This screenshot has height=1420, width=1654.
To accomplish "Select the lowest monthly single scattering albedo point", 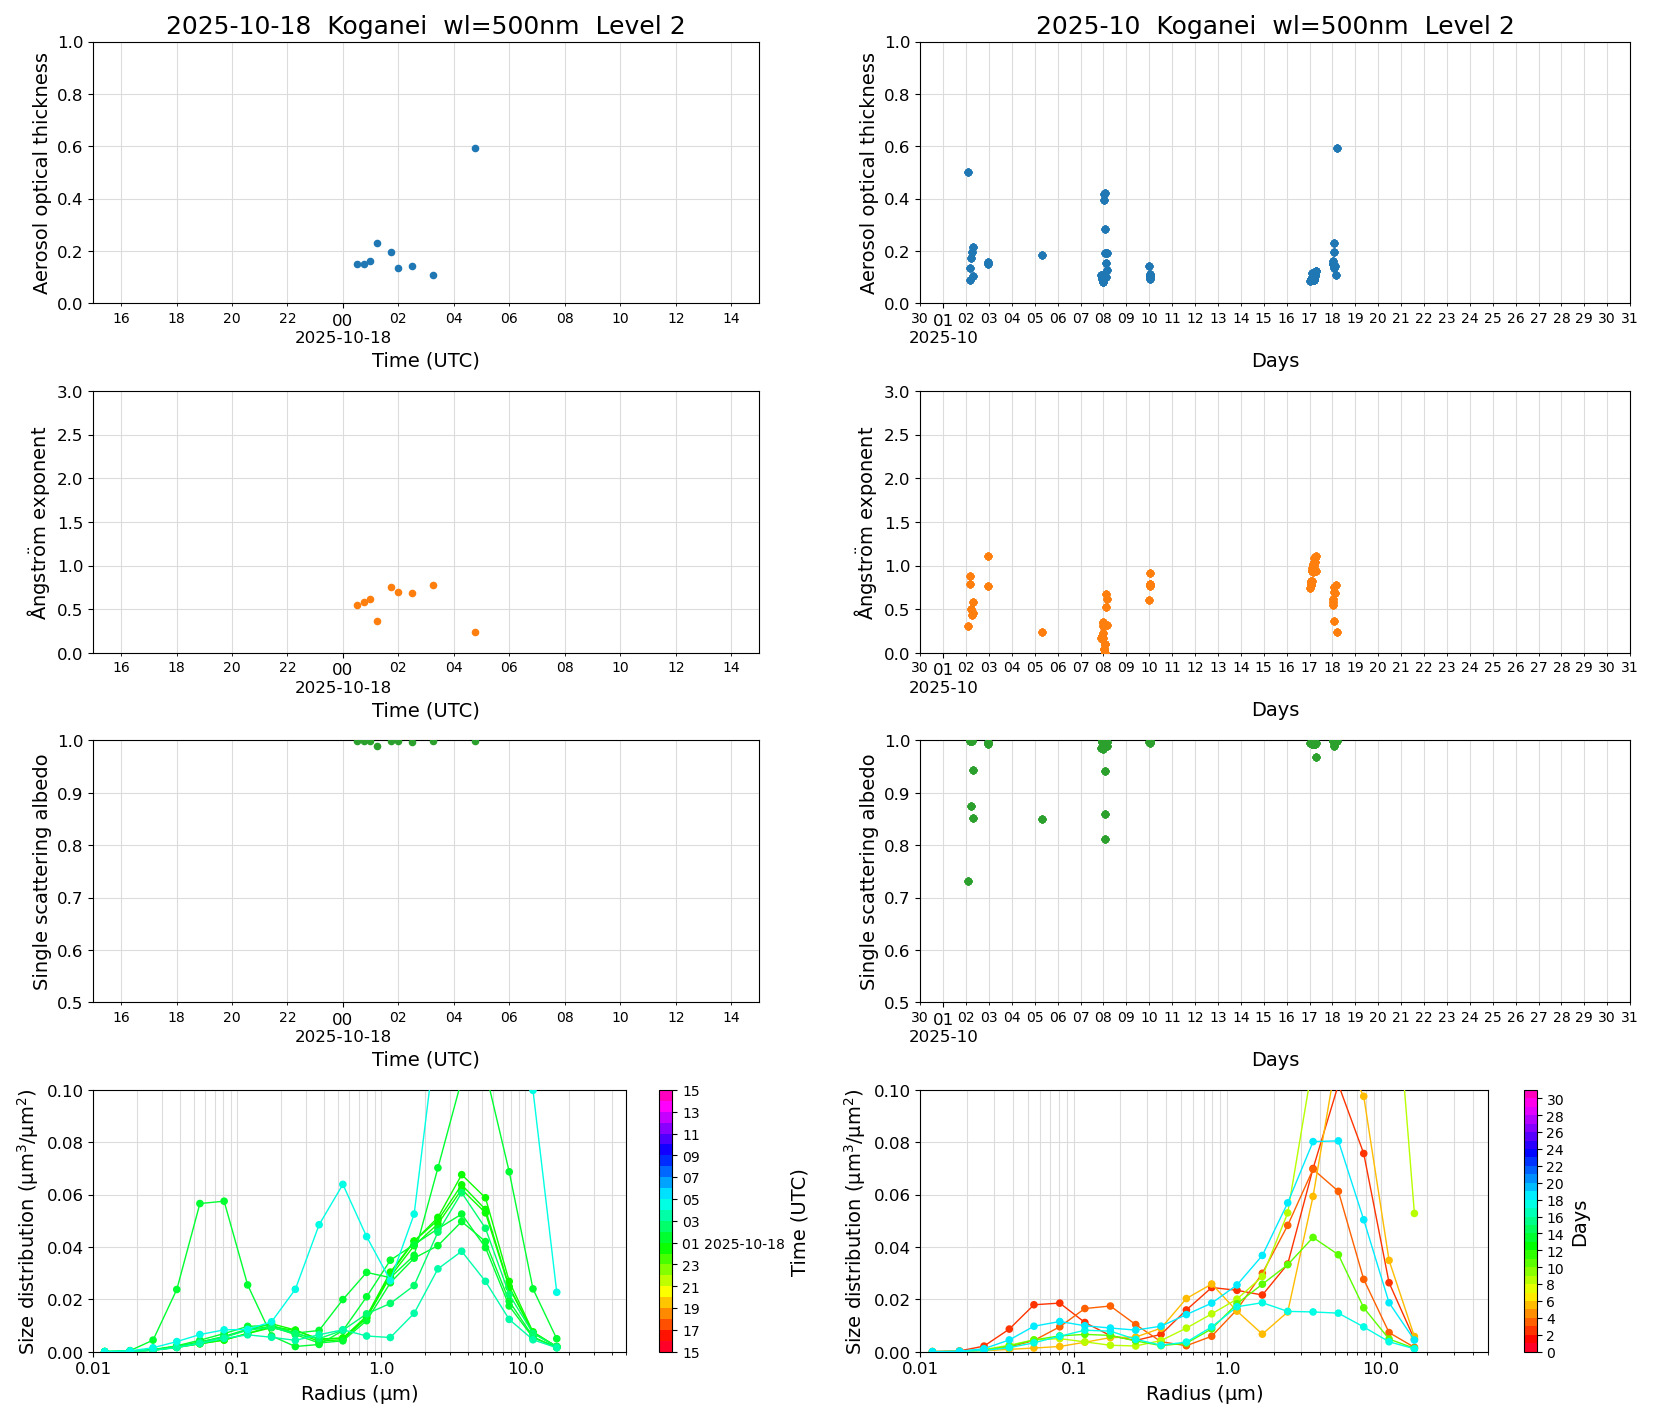I will (x=968, y=881).
